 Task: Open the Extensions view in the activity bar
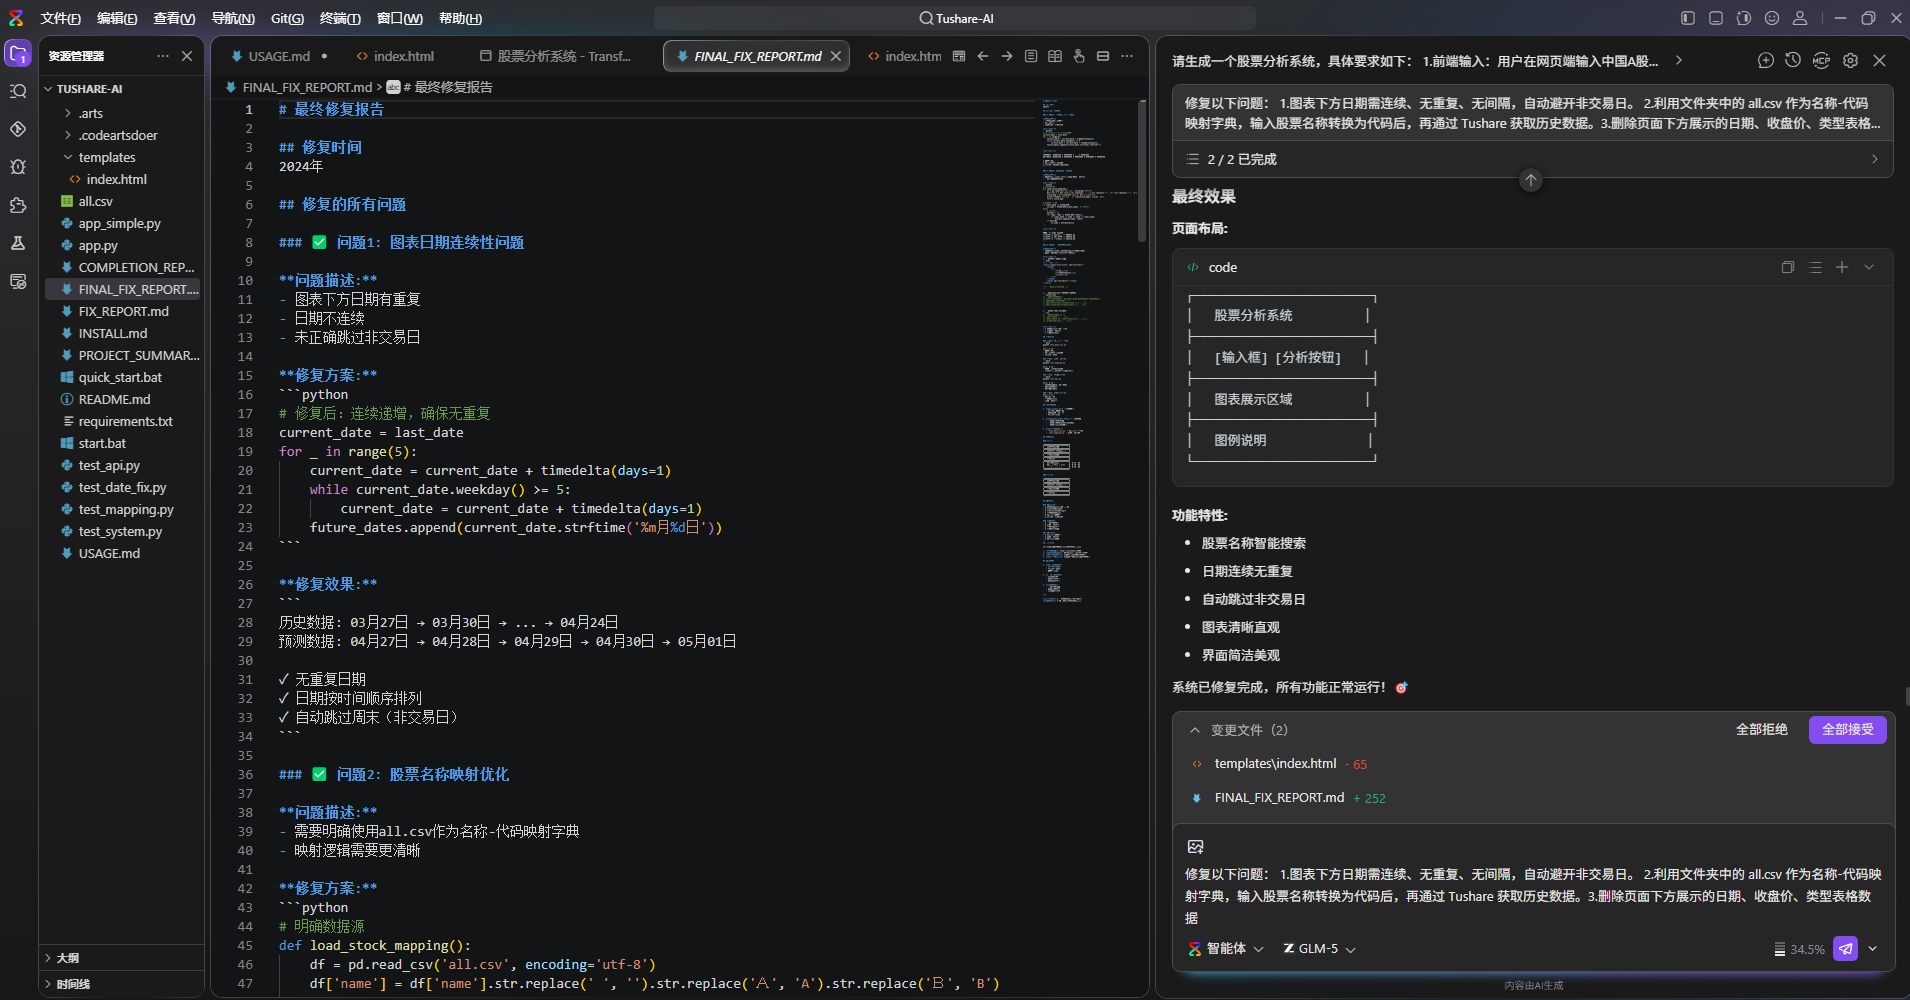18,205
